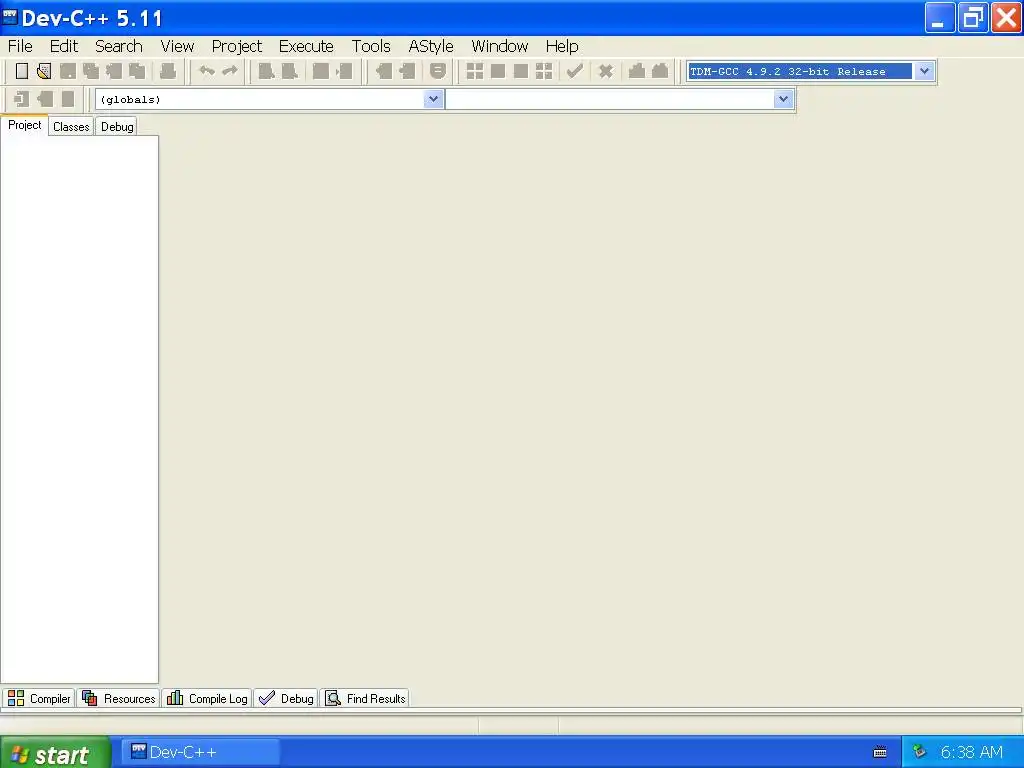Expand the (globals) scope dropdown

click(433, 99)
